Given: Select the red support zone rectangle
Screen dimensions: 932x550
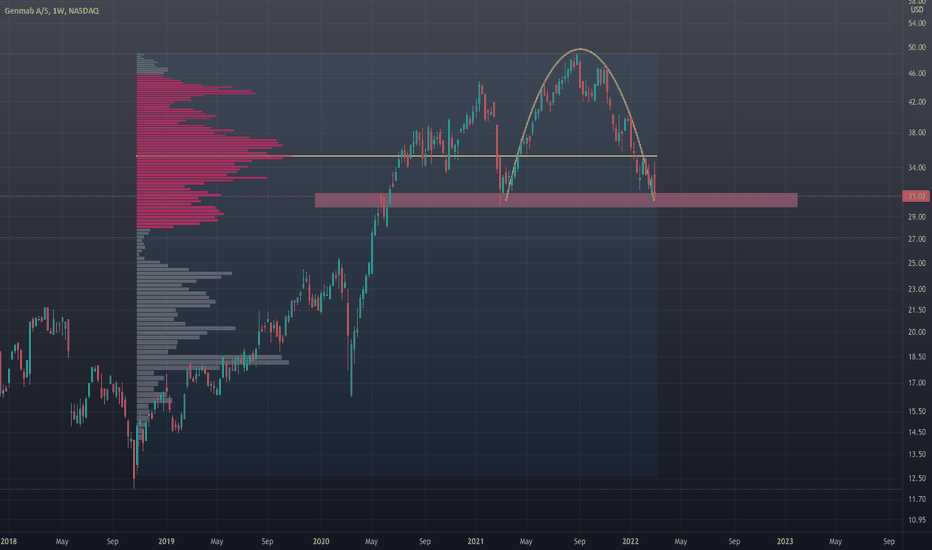Looking at the screenshot, I should point(556,200).
